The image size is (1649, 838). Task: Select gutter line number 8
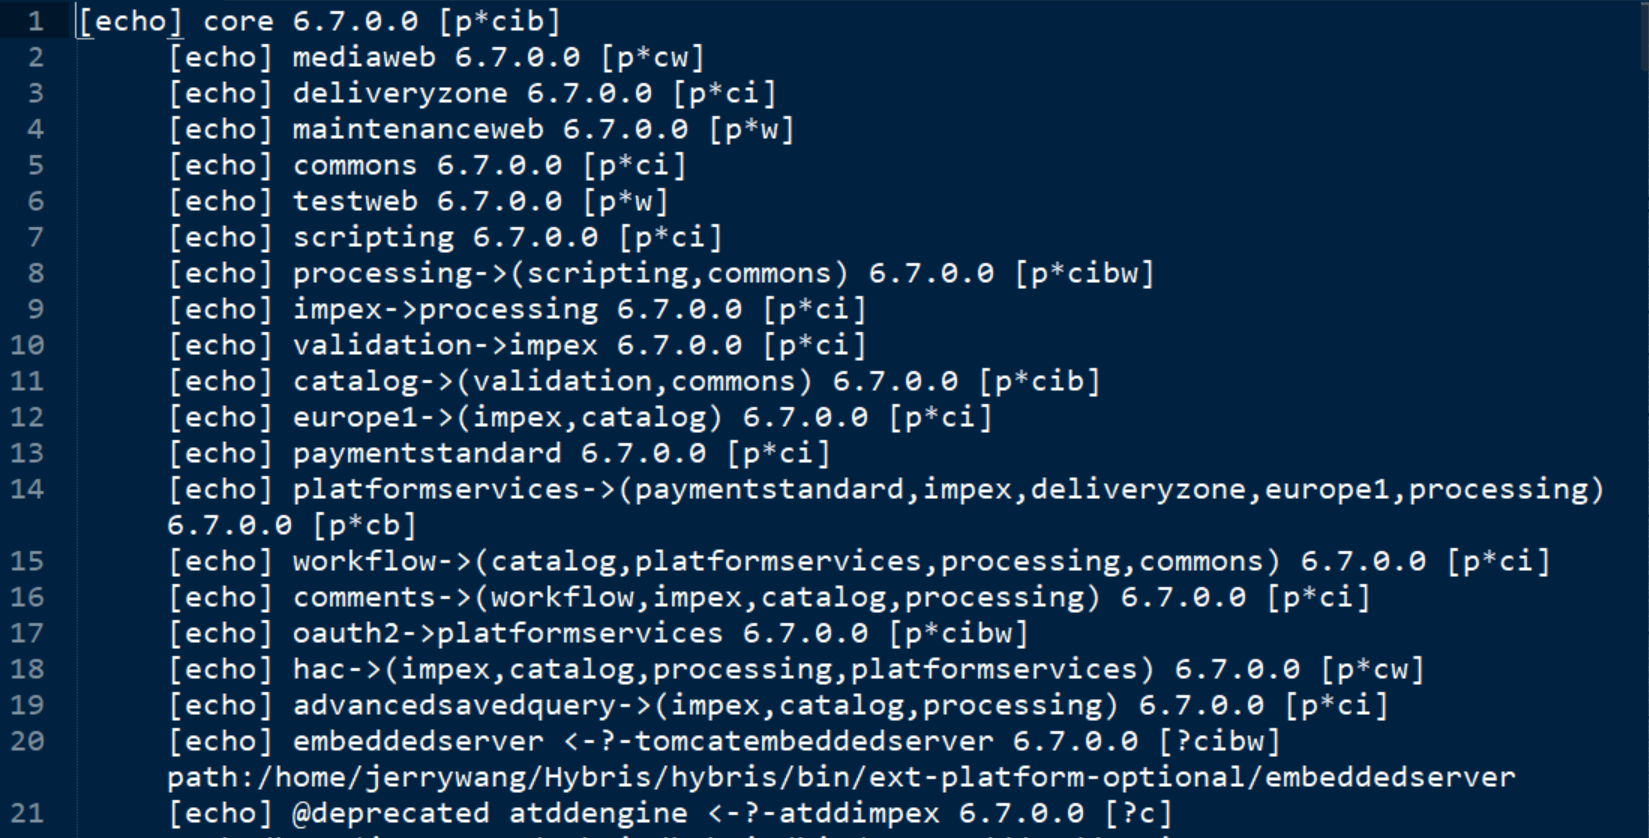(35, 273)
